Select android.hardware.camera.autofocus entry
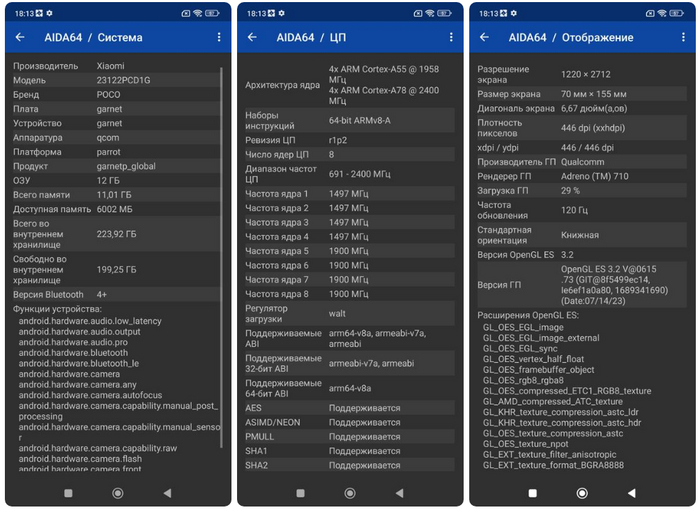Viewport: 700px width, 510px height. [x=90, y=395]
